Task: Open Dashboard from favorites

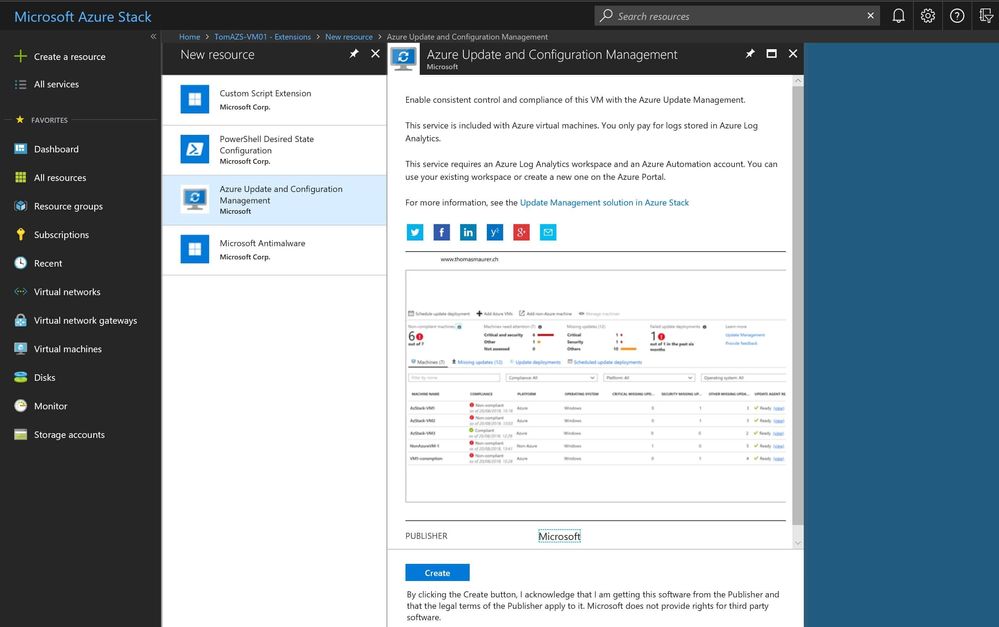Action: click(x=56, y=149)
